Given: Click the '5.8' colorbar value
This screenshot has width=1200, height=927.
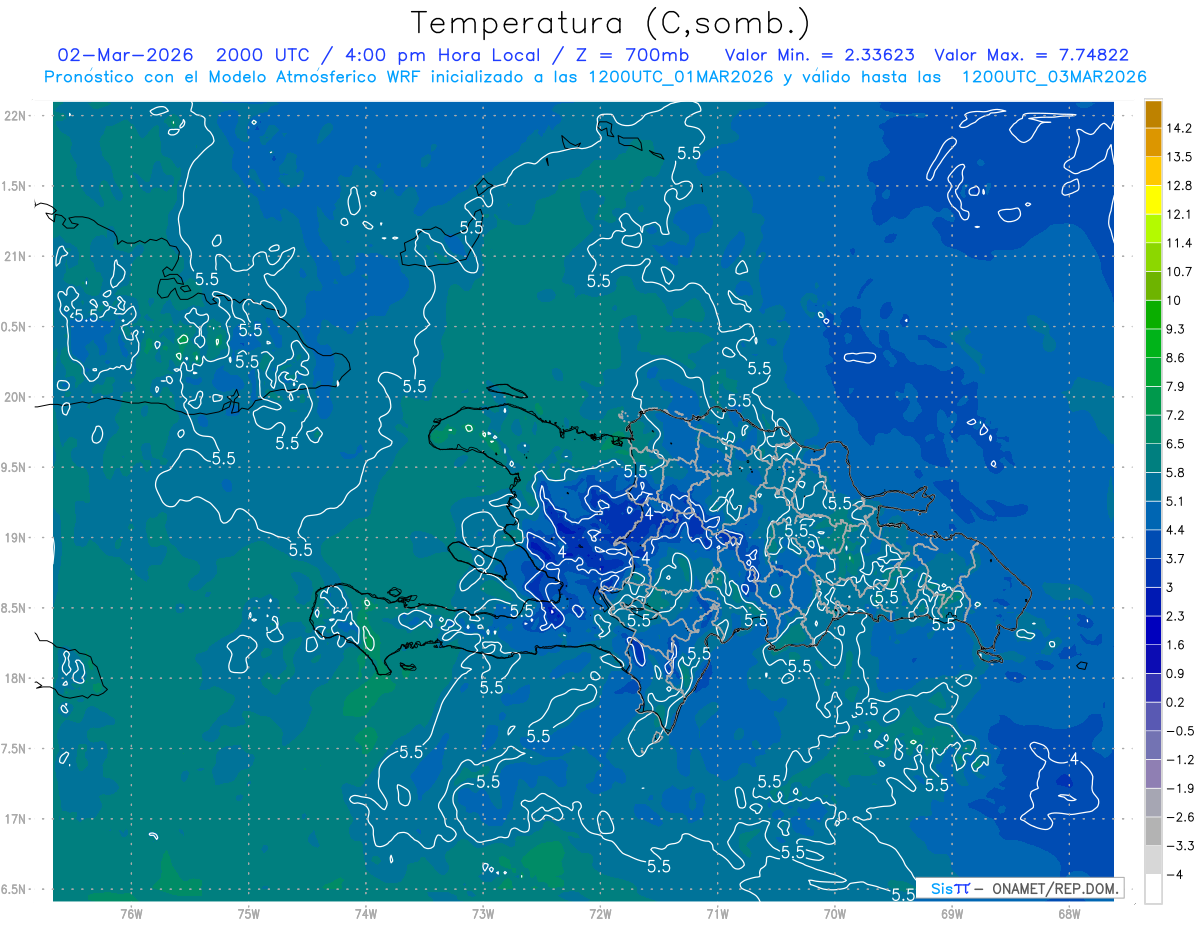Looking at the screenshot, I should tap(1176, 472).
